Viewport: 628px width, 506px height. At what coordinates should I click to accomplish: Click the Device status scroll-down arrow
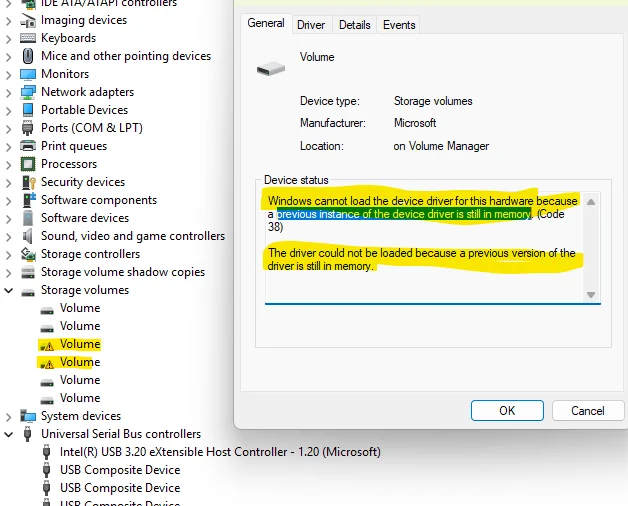coord(591,295)
